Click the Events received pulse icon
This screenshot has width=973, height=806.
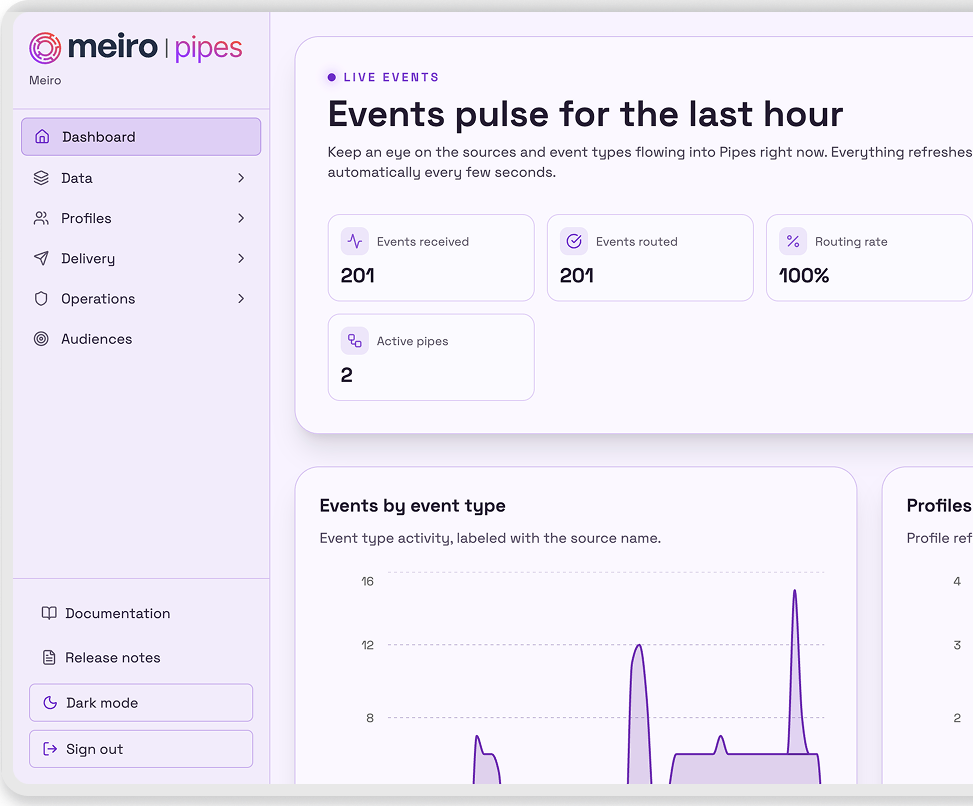[x=355, y=241]
